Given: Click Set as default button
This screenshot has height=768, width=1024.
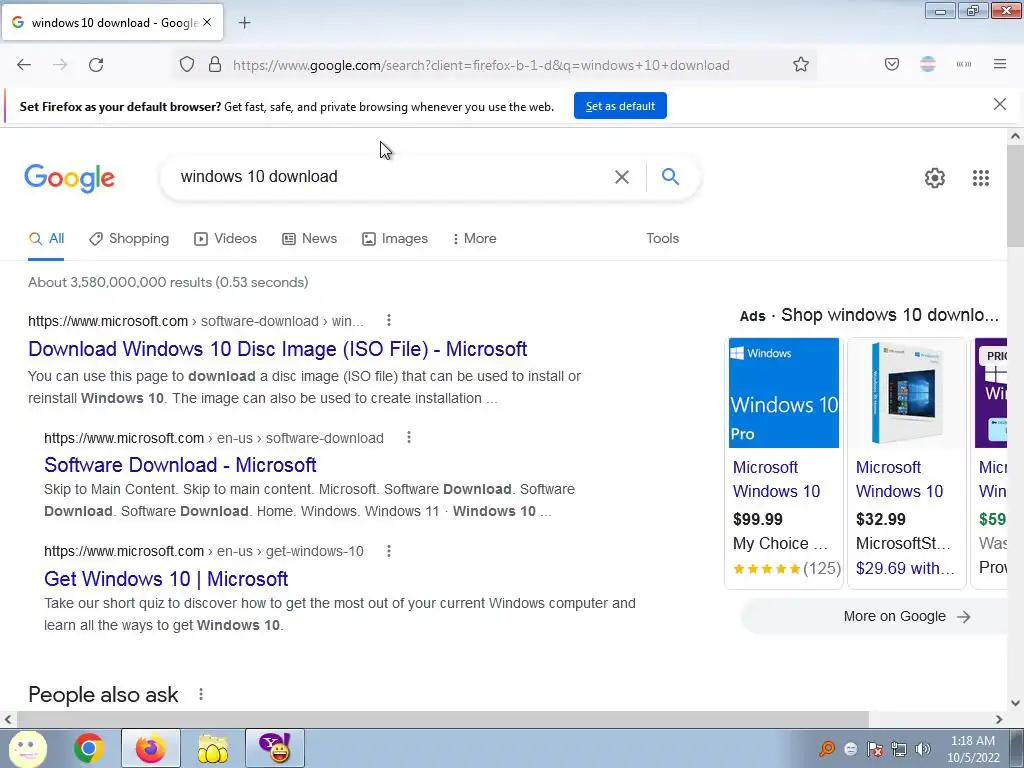Looking at the screenshot, I should [x=620, y=106].
